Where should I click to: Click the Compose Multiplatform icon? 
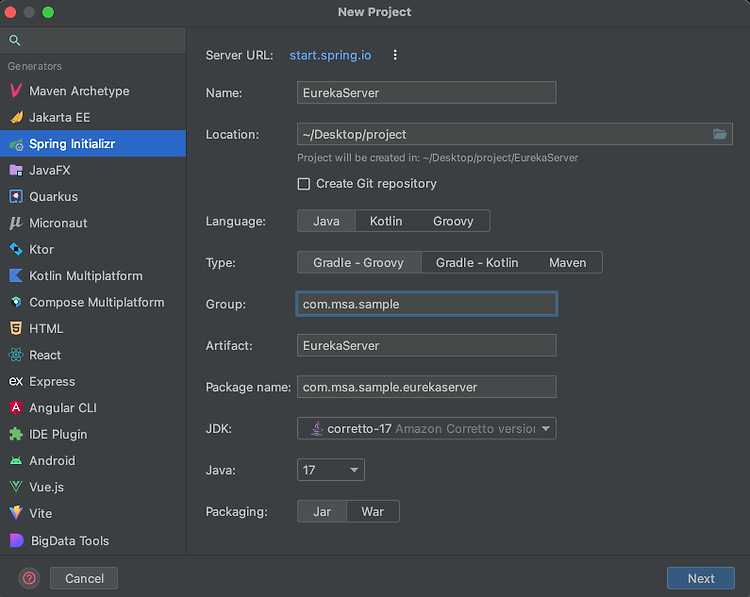point(16,302)
